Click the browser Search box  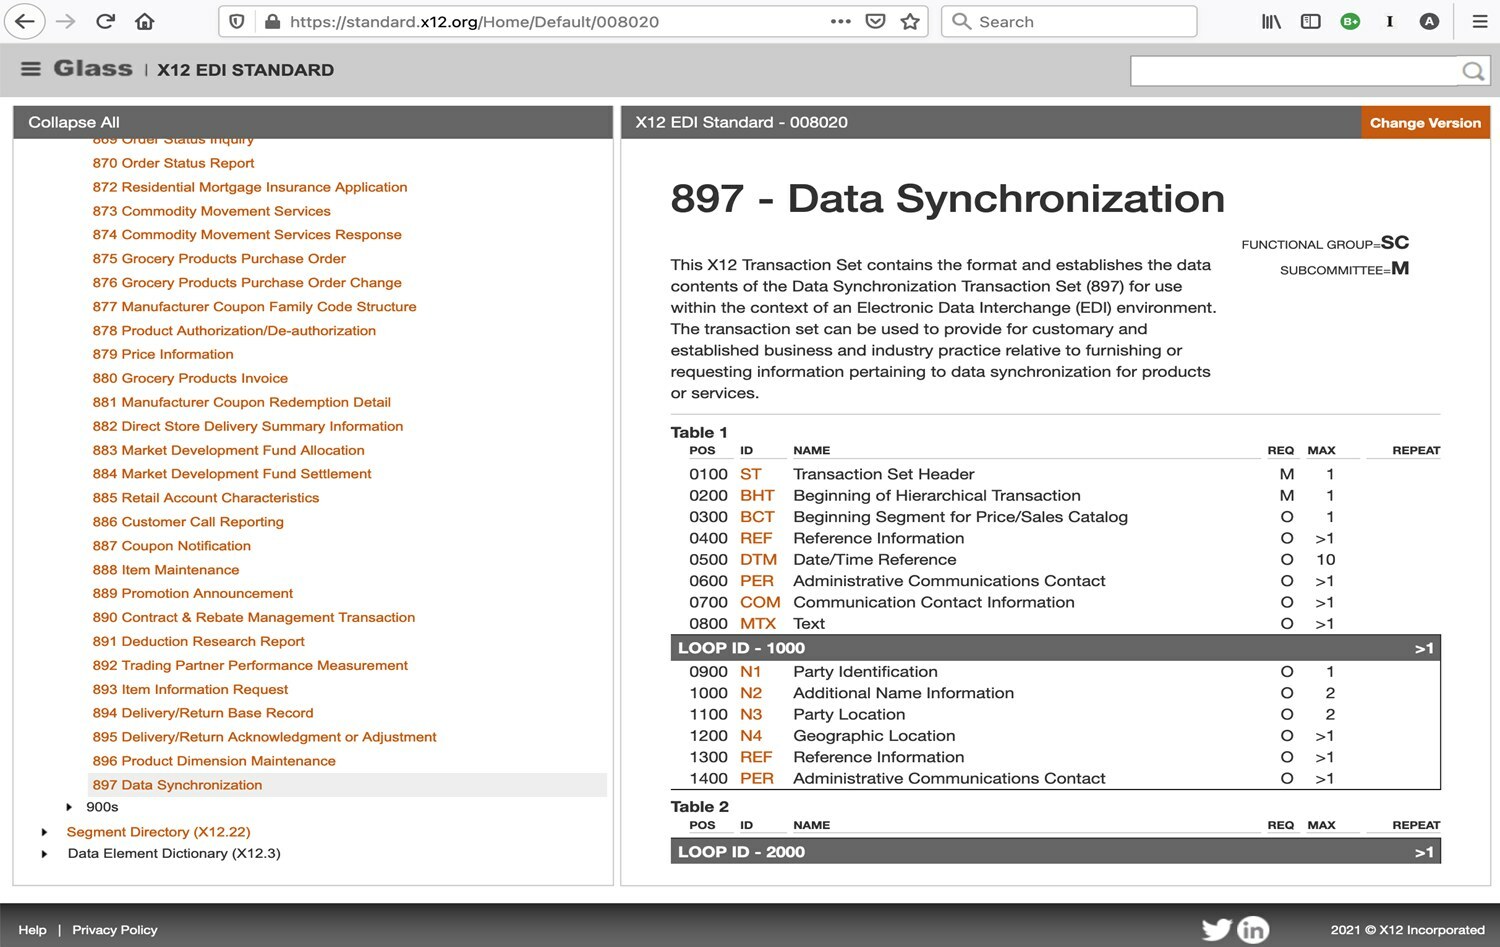(1069, 21)
